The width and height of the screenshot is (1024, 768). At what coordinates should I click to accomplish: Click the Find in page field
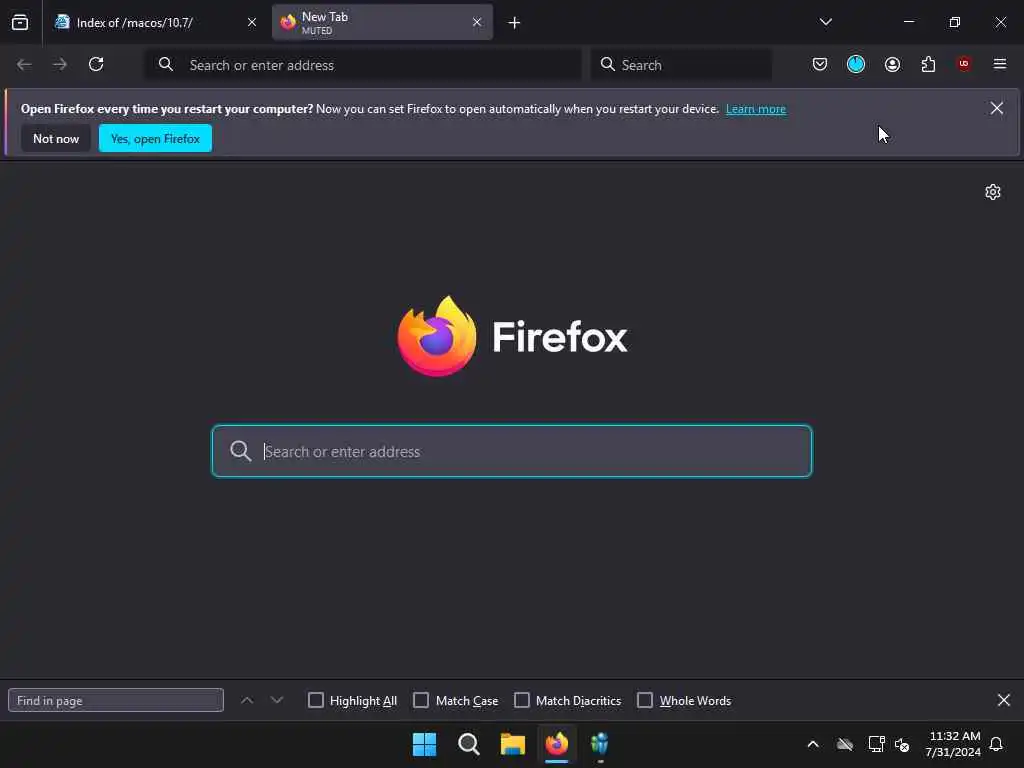pos(116,700)
